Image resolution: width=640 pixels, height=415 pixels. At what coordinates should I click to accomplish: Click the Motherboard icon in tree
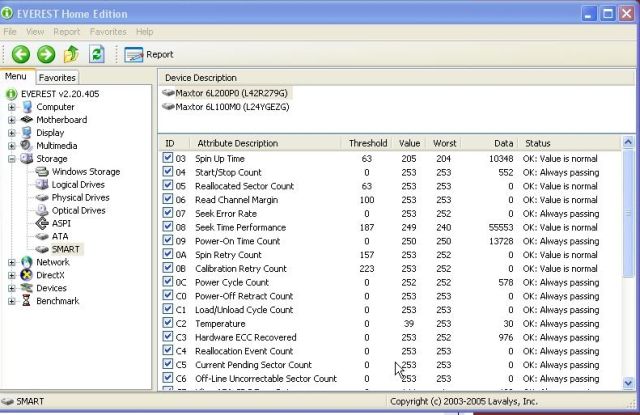coord(27,120)
